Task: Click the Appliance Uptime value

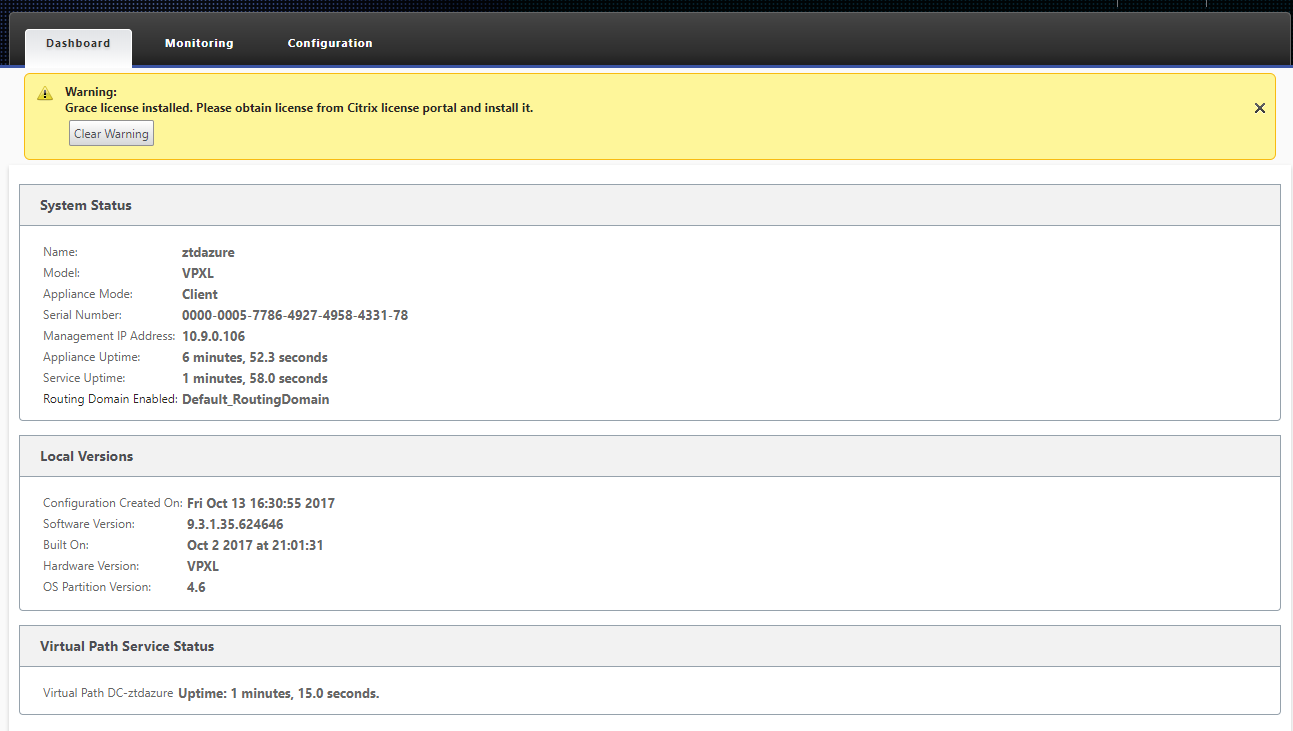Action: click(255, 357)
